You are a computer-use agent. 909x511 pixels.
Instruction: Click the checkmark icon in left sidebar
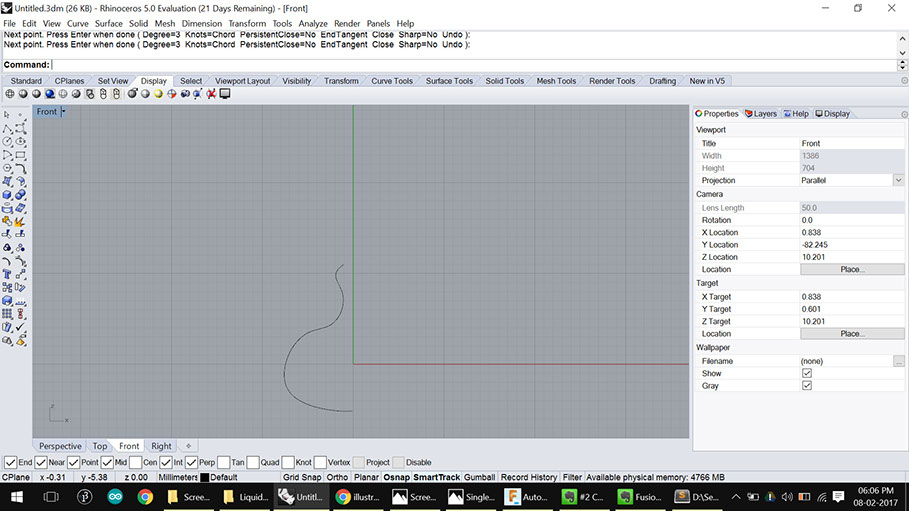pyautogui.click(x=20, y=327)
